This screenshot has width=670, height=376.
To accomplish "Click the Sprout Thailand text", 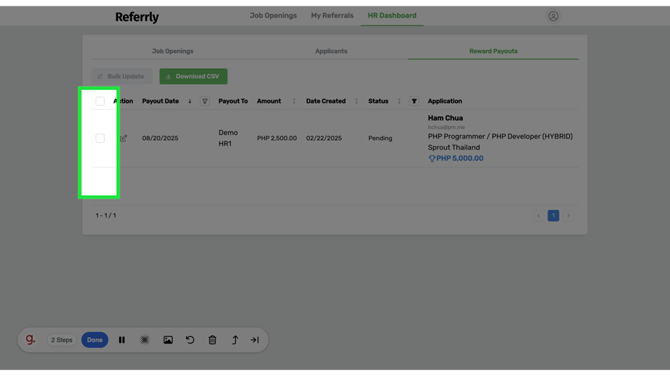I will coord(454,147).
